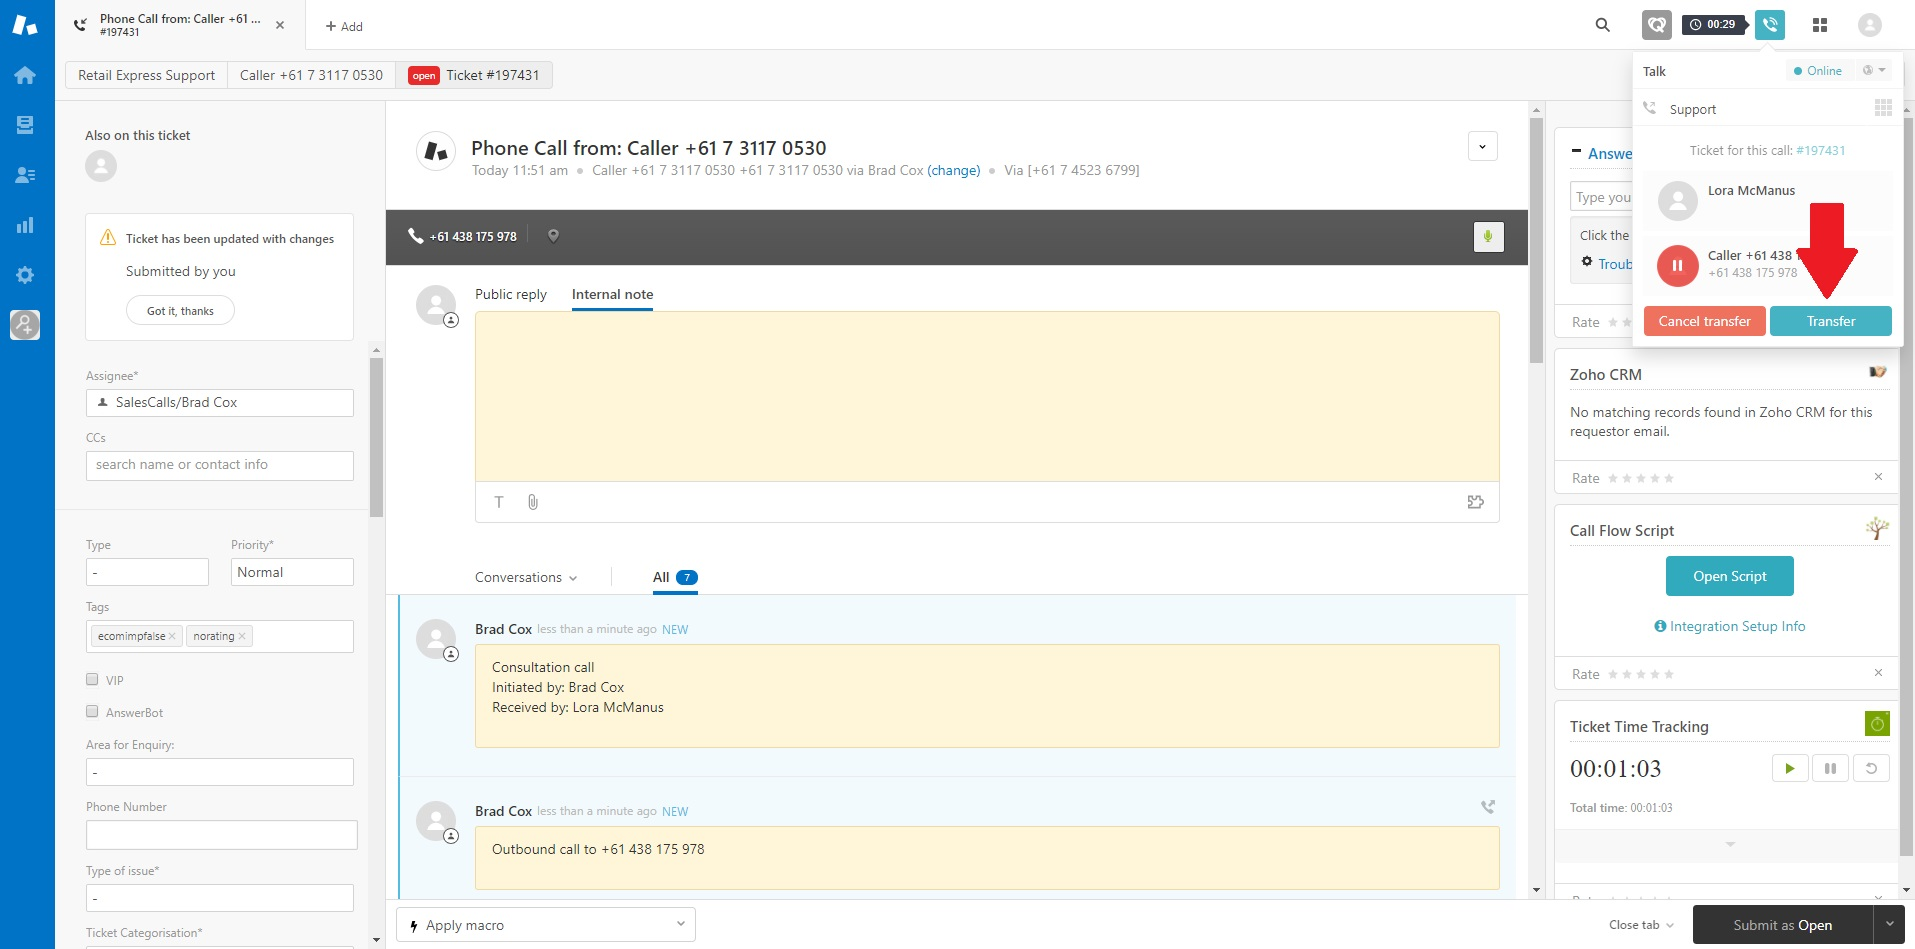Click the call timer 00:29 indicator
The height and width of the screenshot is (949, 1915).
[x=1714, y=25]
